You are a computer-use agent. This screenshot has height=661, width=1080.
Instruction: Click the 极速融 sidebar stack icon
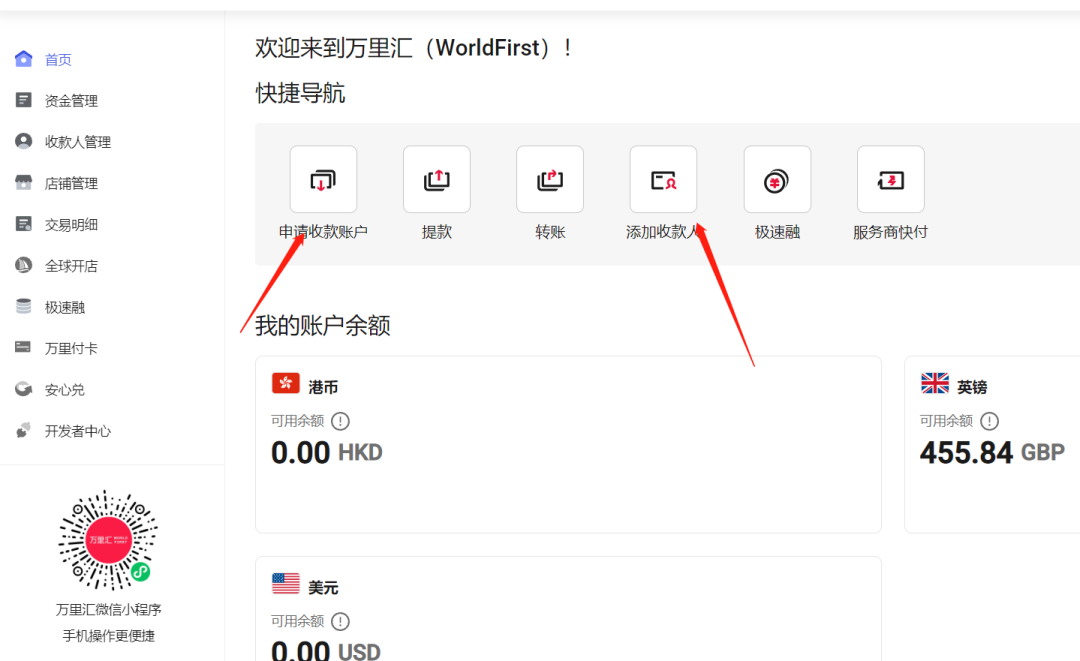point(23,306)
